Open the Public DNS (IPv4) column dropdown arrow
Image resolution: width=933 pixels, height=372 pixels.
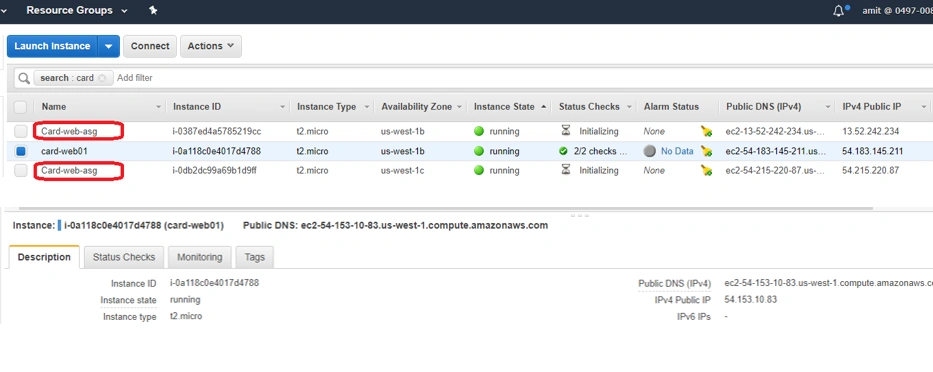828,107
